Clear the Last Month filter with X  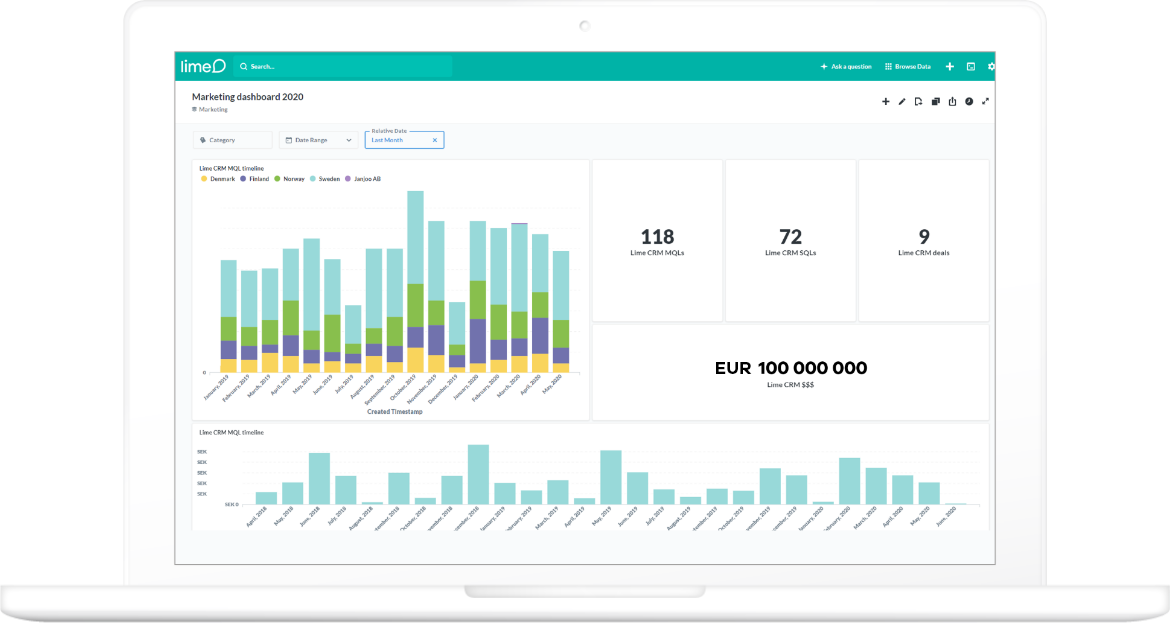[x=435, y=140]
